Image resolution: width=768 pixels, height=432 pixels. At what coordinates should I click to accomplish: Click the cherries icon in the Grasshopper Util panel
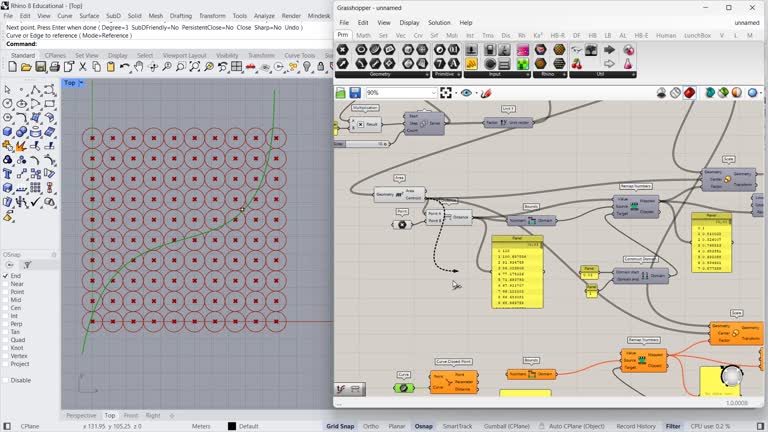click(x=576, y=64)
